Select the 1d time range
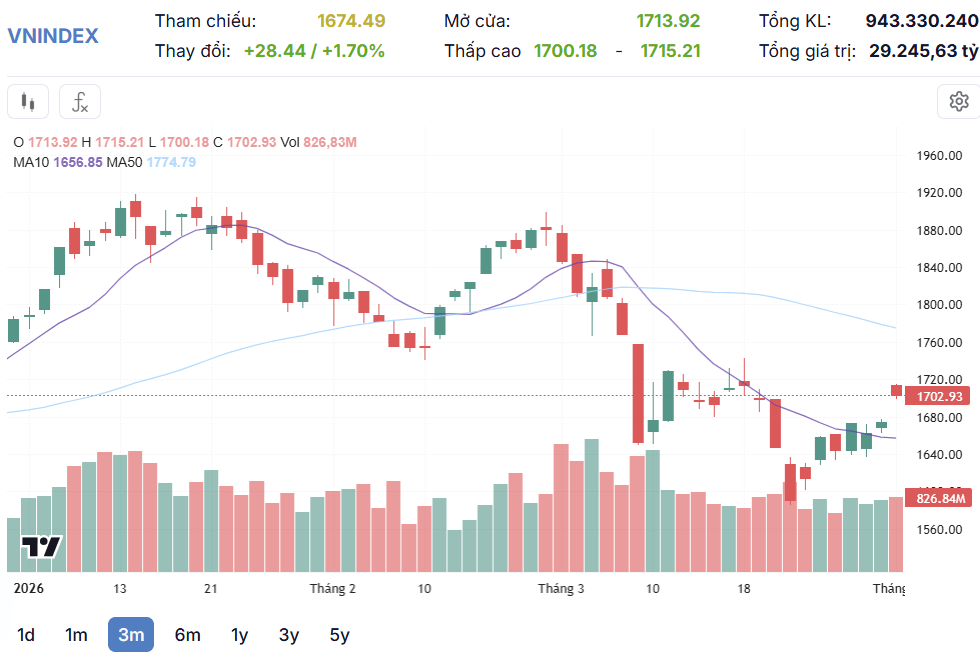Viewport: 980px width, 655px height. 26,635
